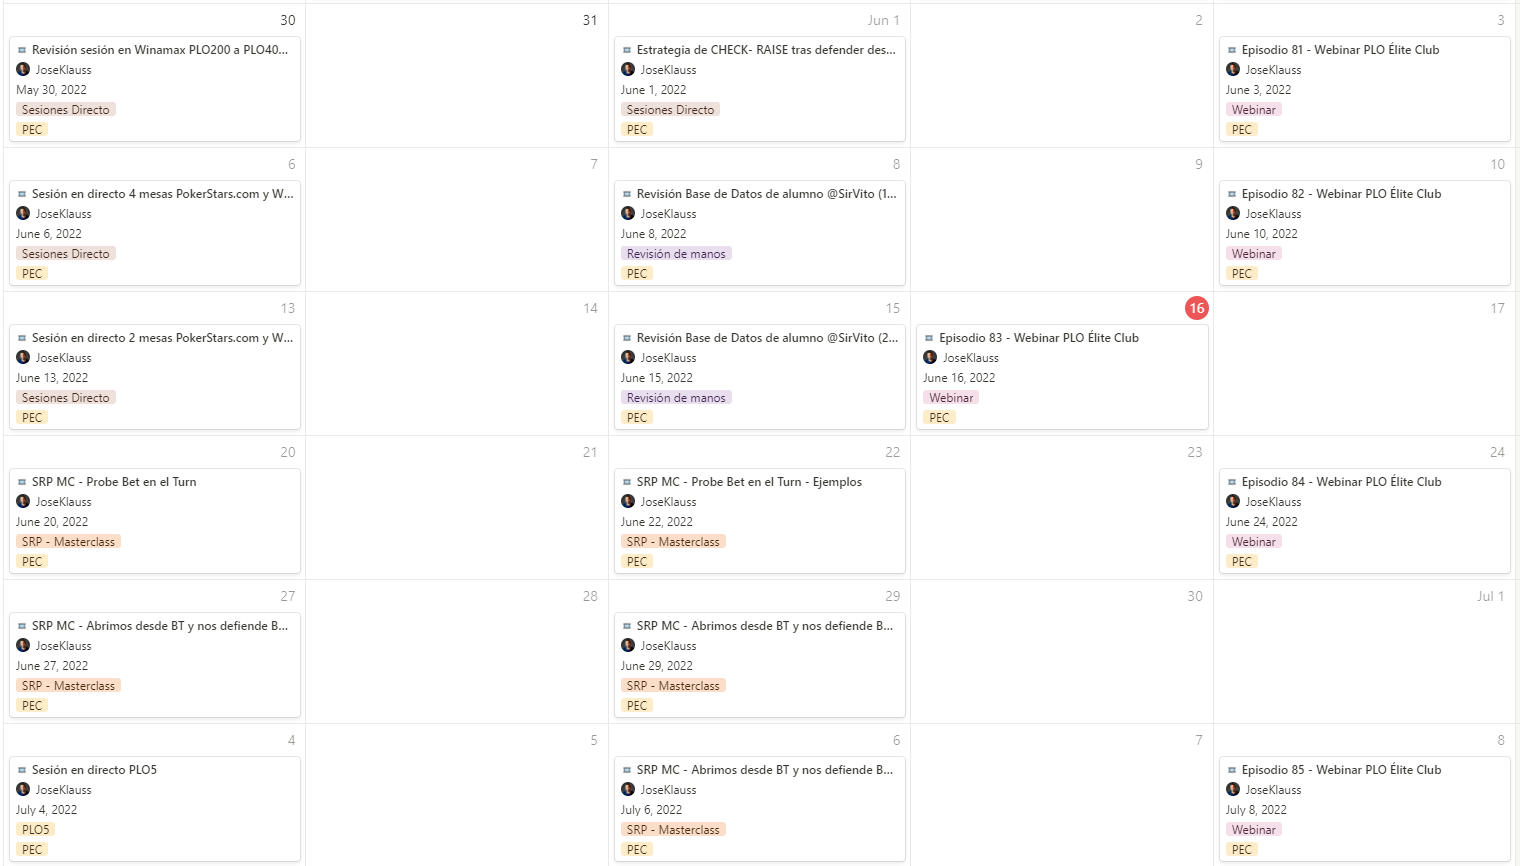Select the highlighted day 16 marker
1520x866 pixels.
point(1196,308)
